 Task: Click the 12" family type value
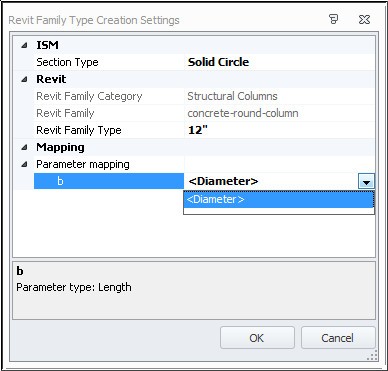pos(198,130)
